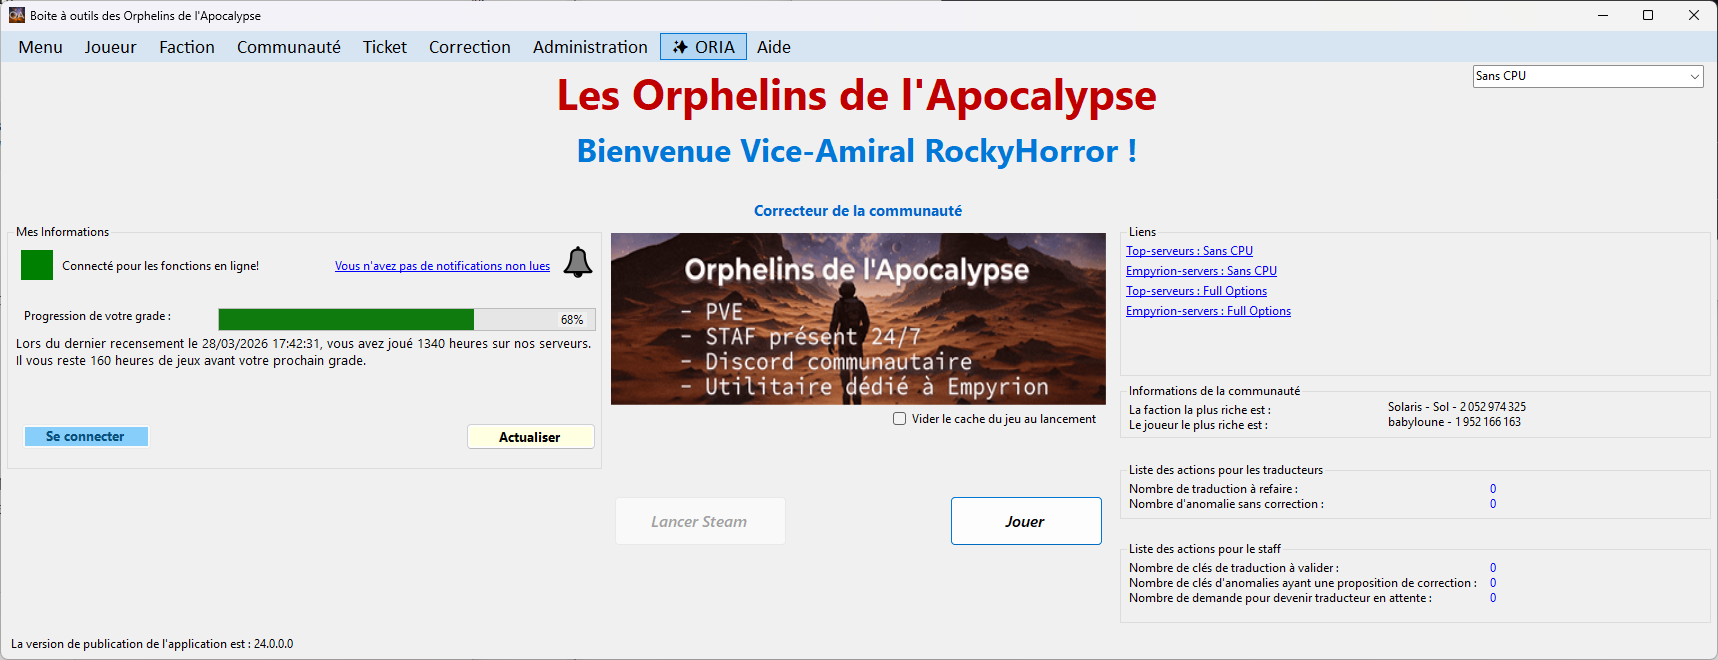Click the green connection status square
The width and height of the screenshot is (1718, 660).
[37, 265]
